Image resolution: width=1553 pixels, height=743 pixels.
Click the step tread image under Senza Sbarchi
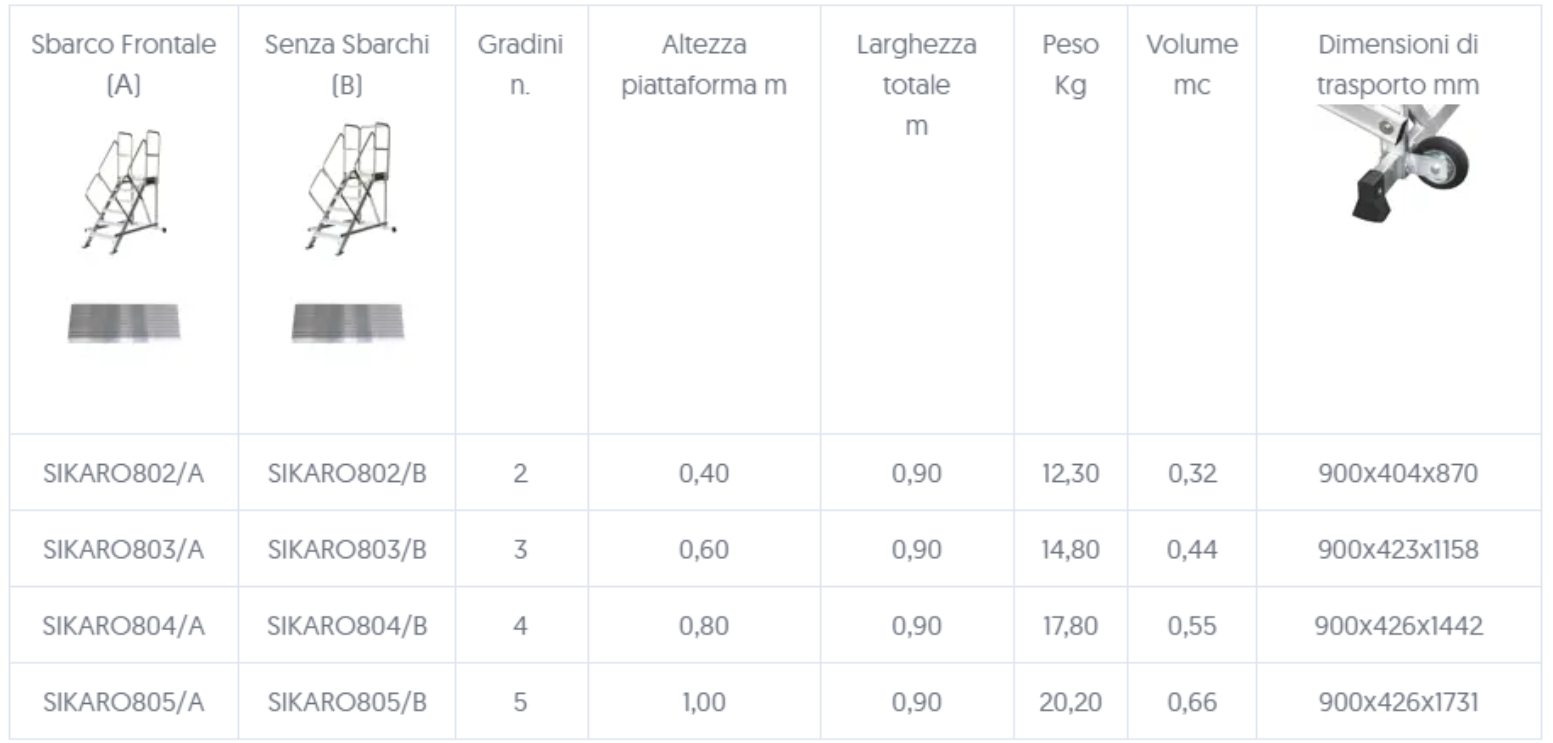click(x=347, y=323)
